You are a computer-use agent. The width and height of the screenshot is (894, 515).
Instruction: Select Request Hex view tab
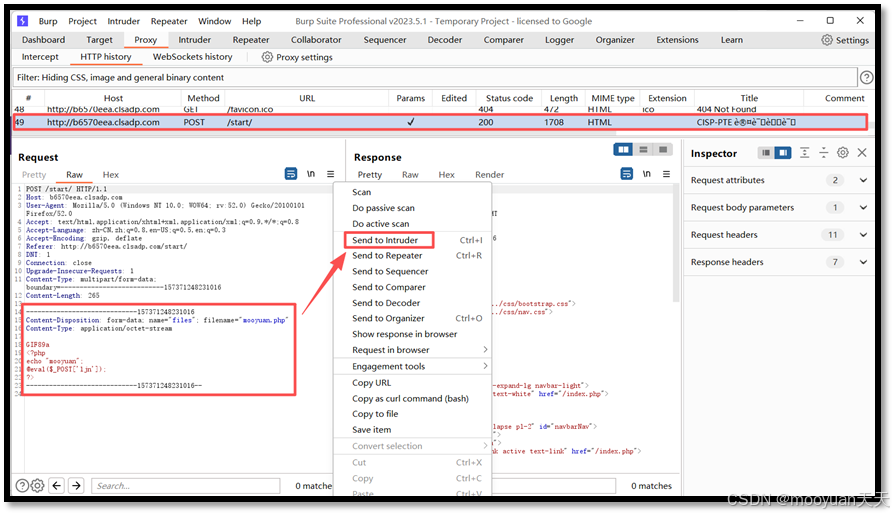click(111, 175)
